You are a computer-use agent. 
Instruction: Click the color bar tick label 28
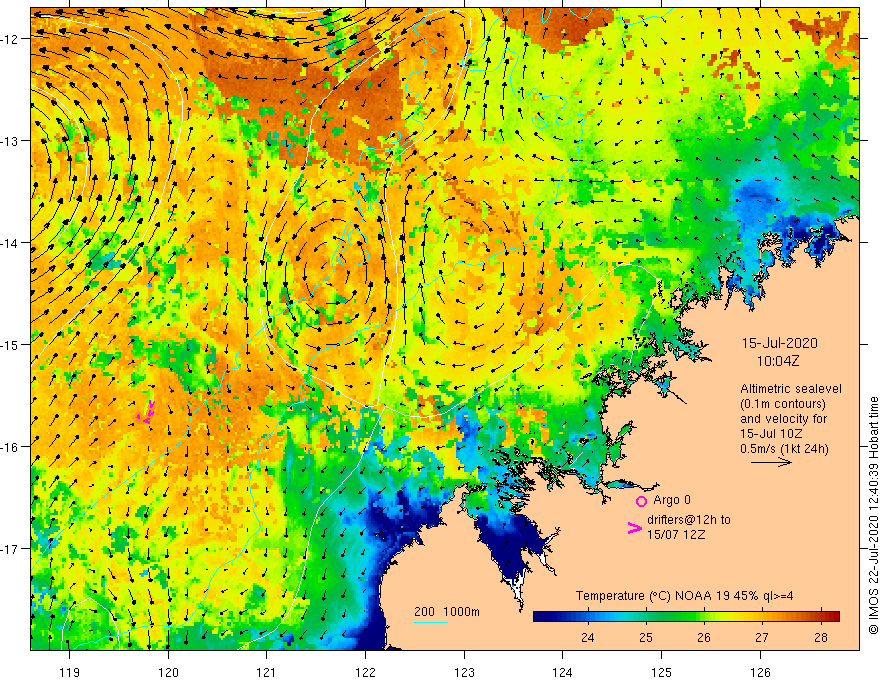pos(821,638)
